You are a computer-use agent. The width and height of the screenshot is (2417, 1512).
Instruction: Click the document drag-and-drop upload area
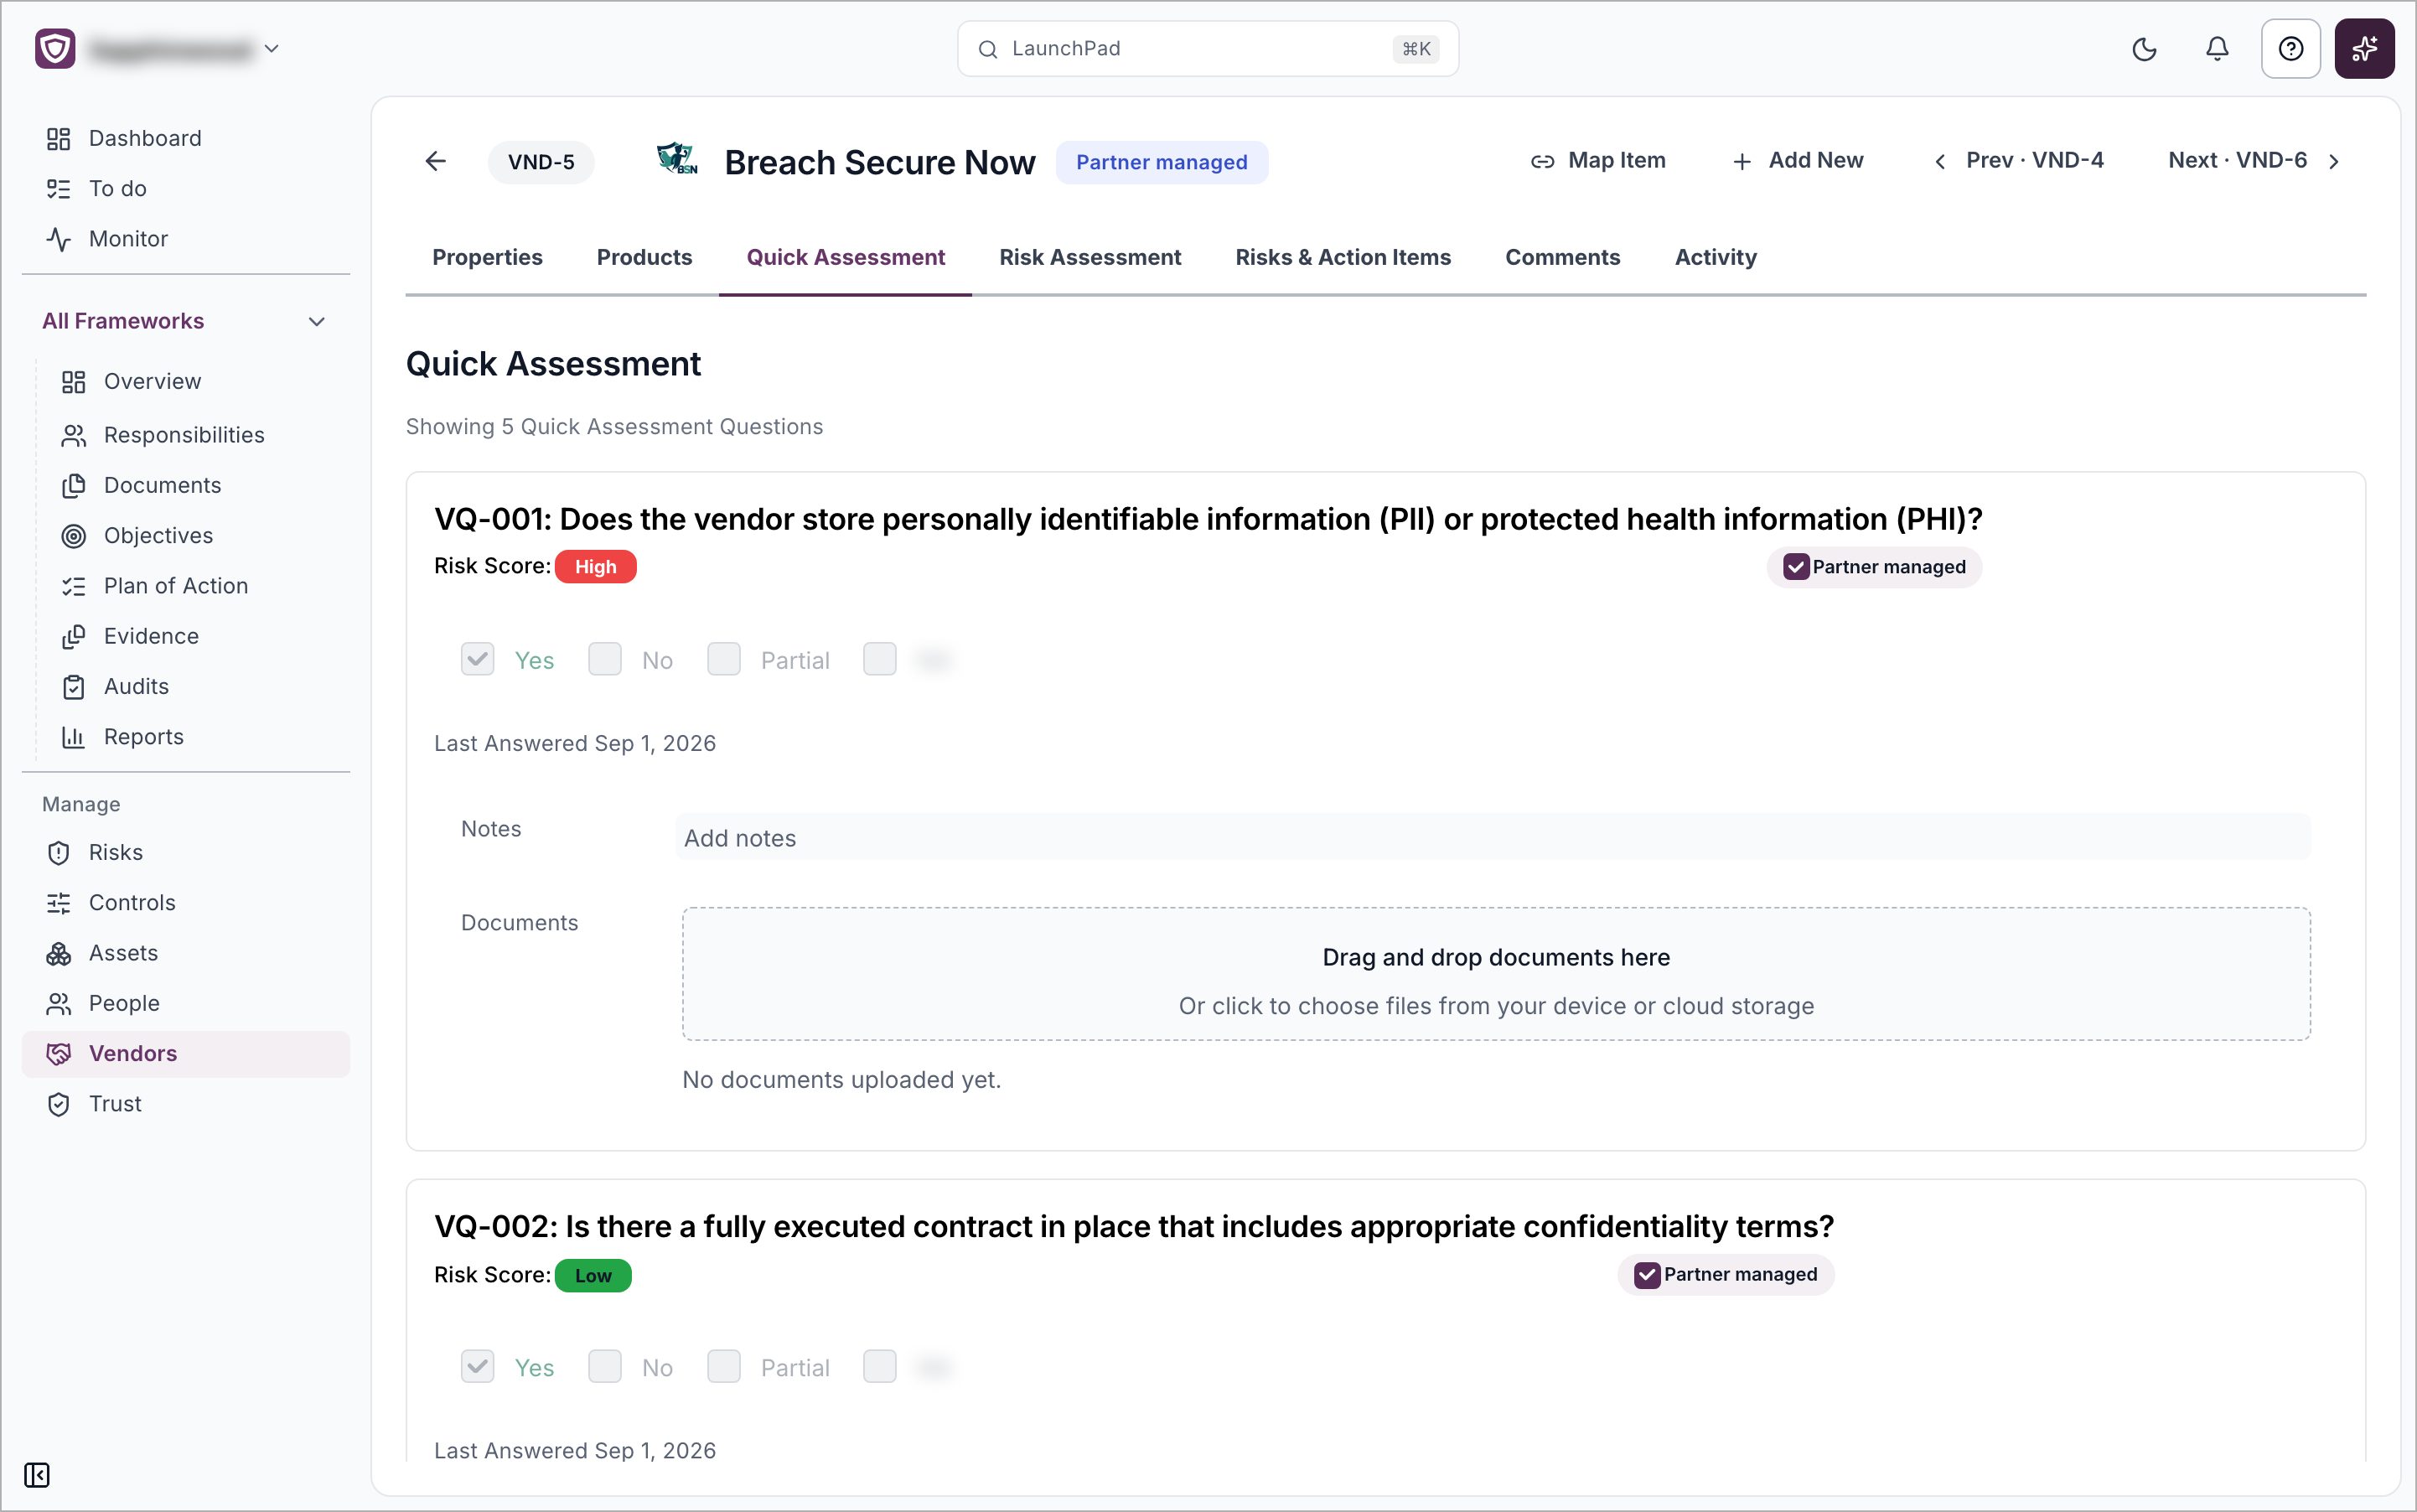coord(1496,974)
